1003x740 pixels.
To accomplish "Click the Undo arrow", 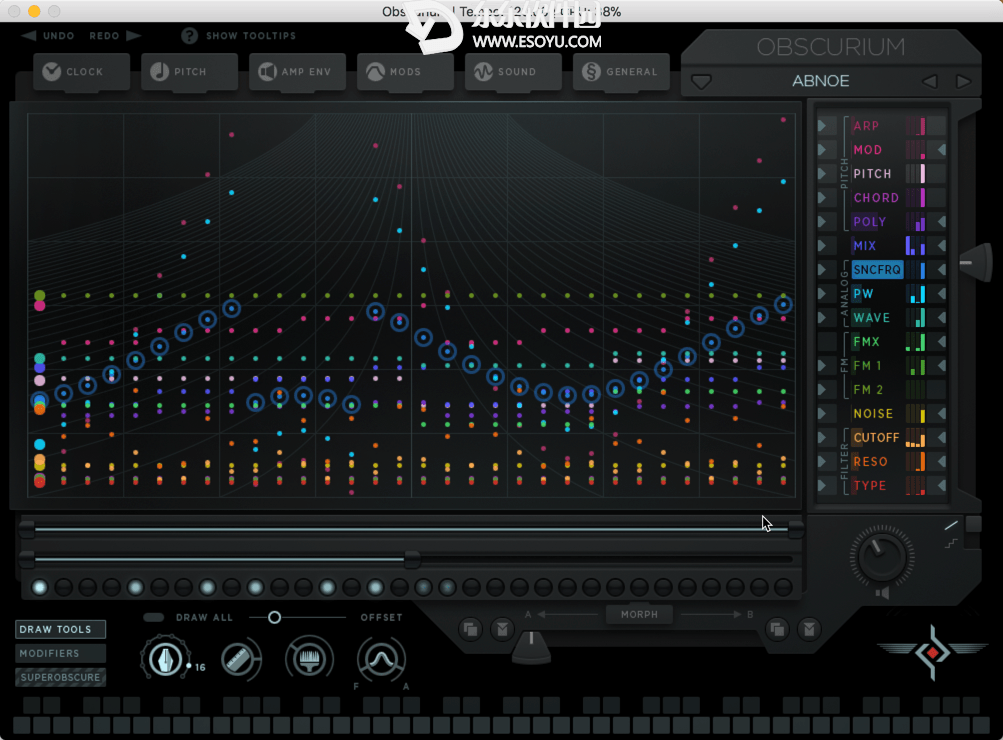I will coord(29,36).
